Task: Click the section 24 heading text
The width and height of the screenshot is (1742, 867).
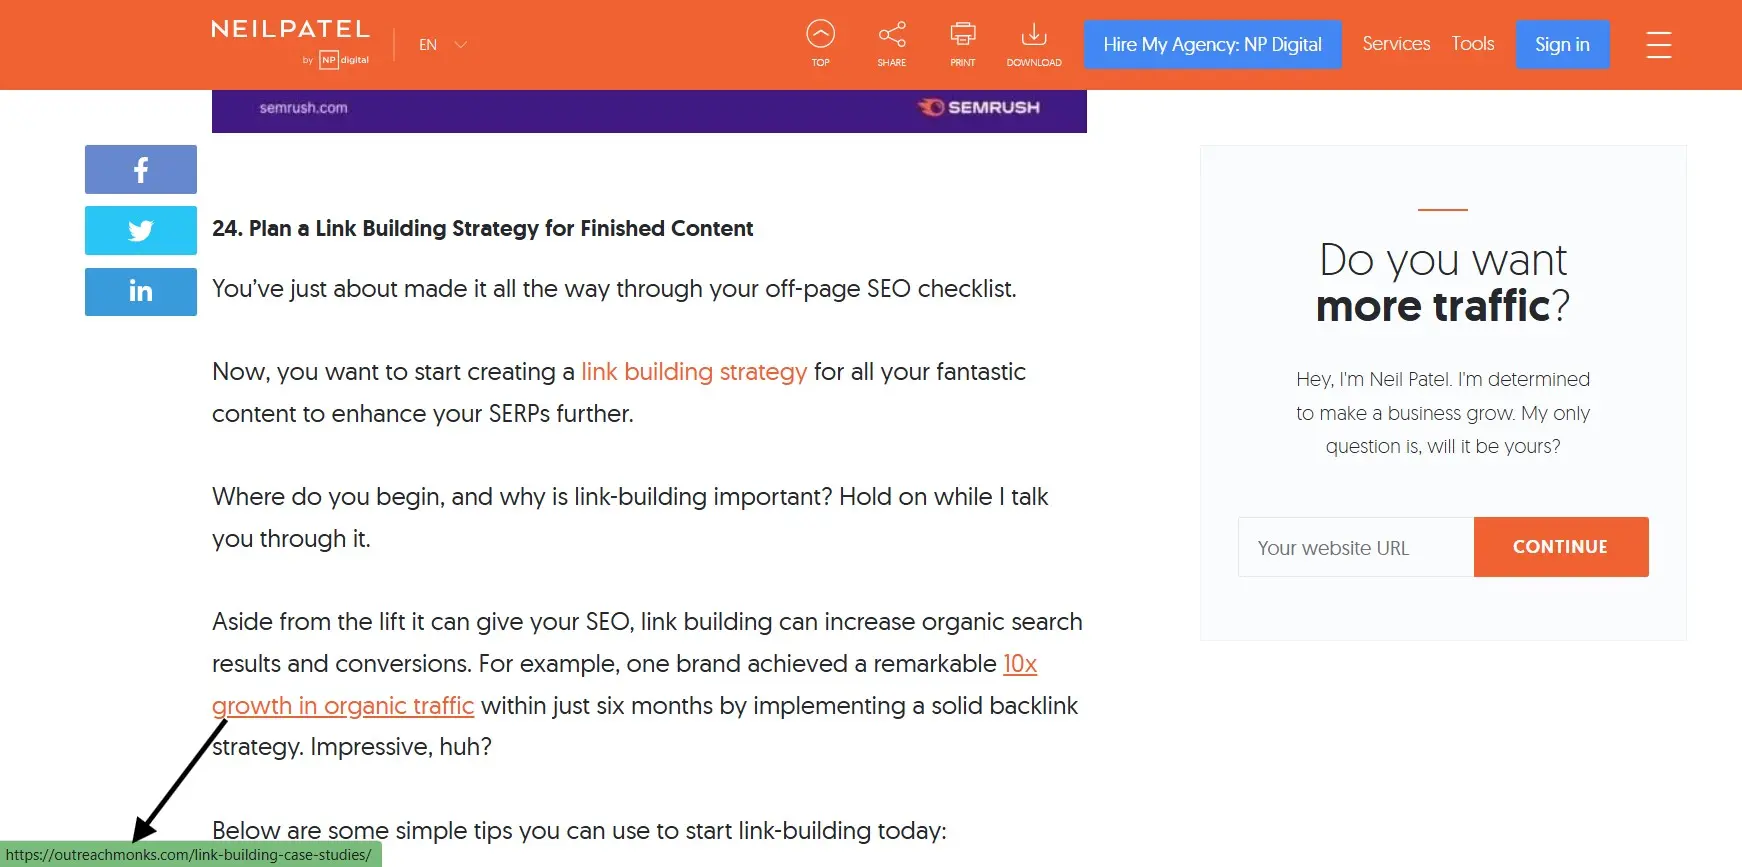Action: [482, 229]
